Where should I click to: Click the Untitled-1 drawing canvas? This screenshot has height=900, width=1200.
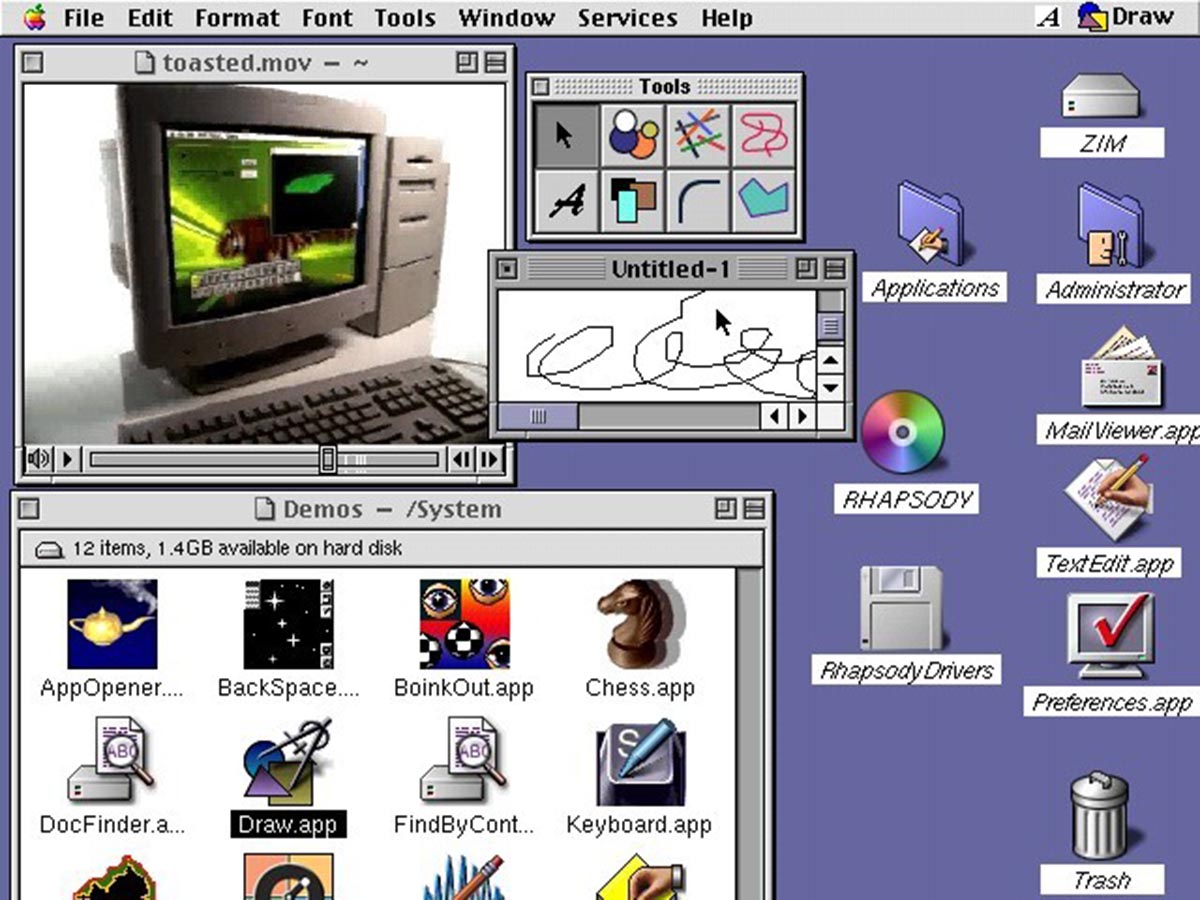pyautogui.click(x=657, y=346)
